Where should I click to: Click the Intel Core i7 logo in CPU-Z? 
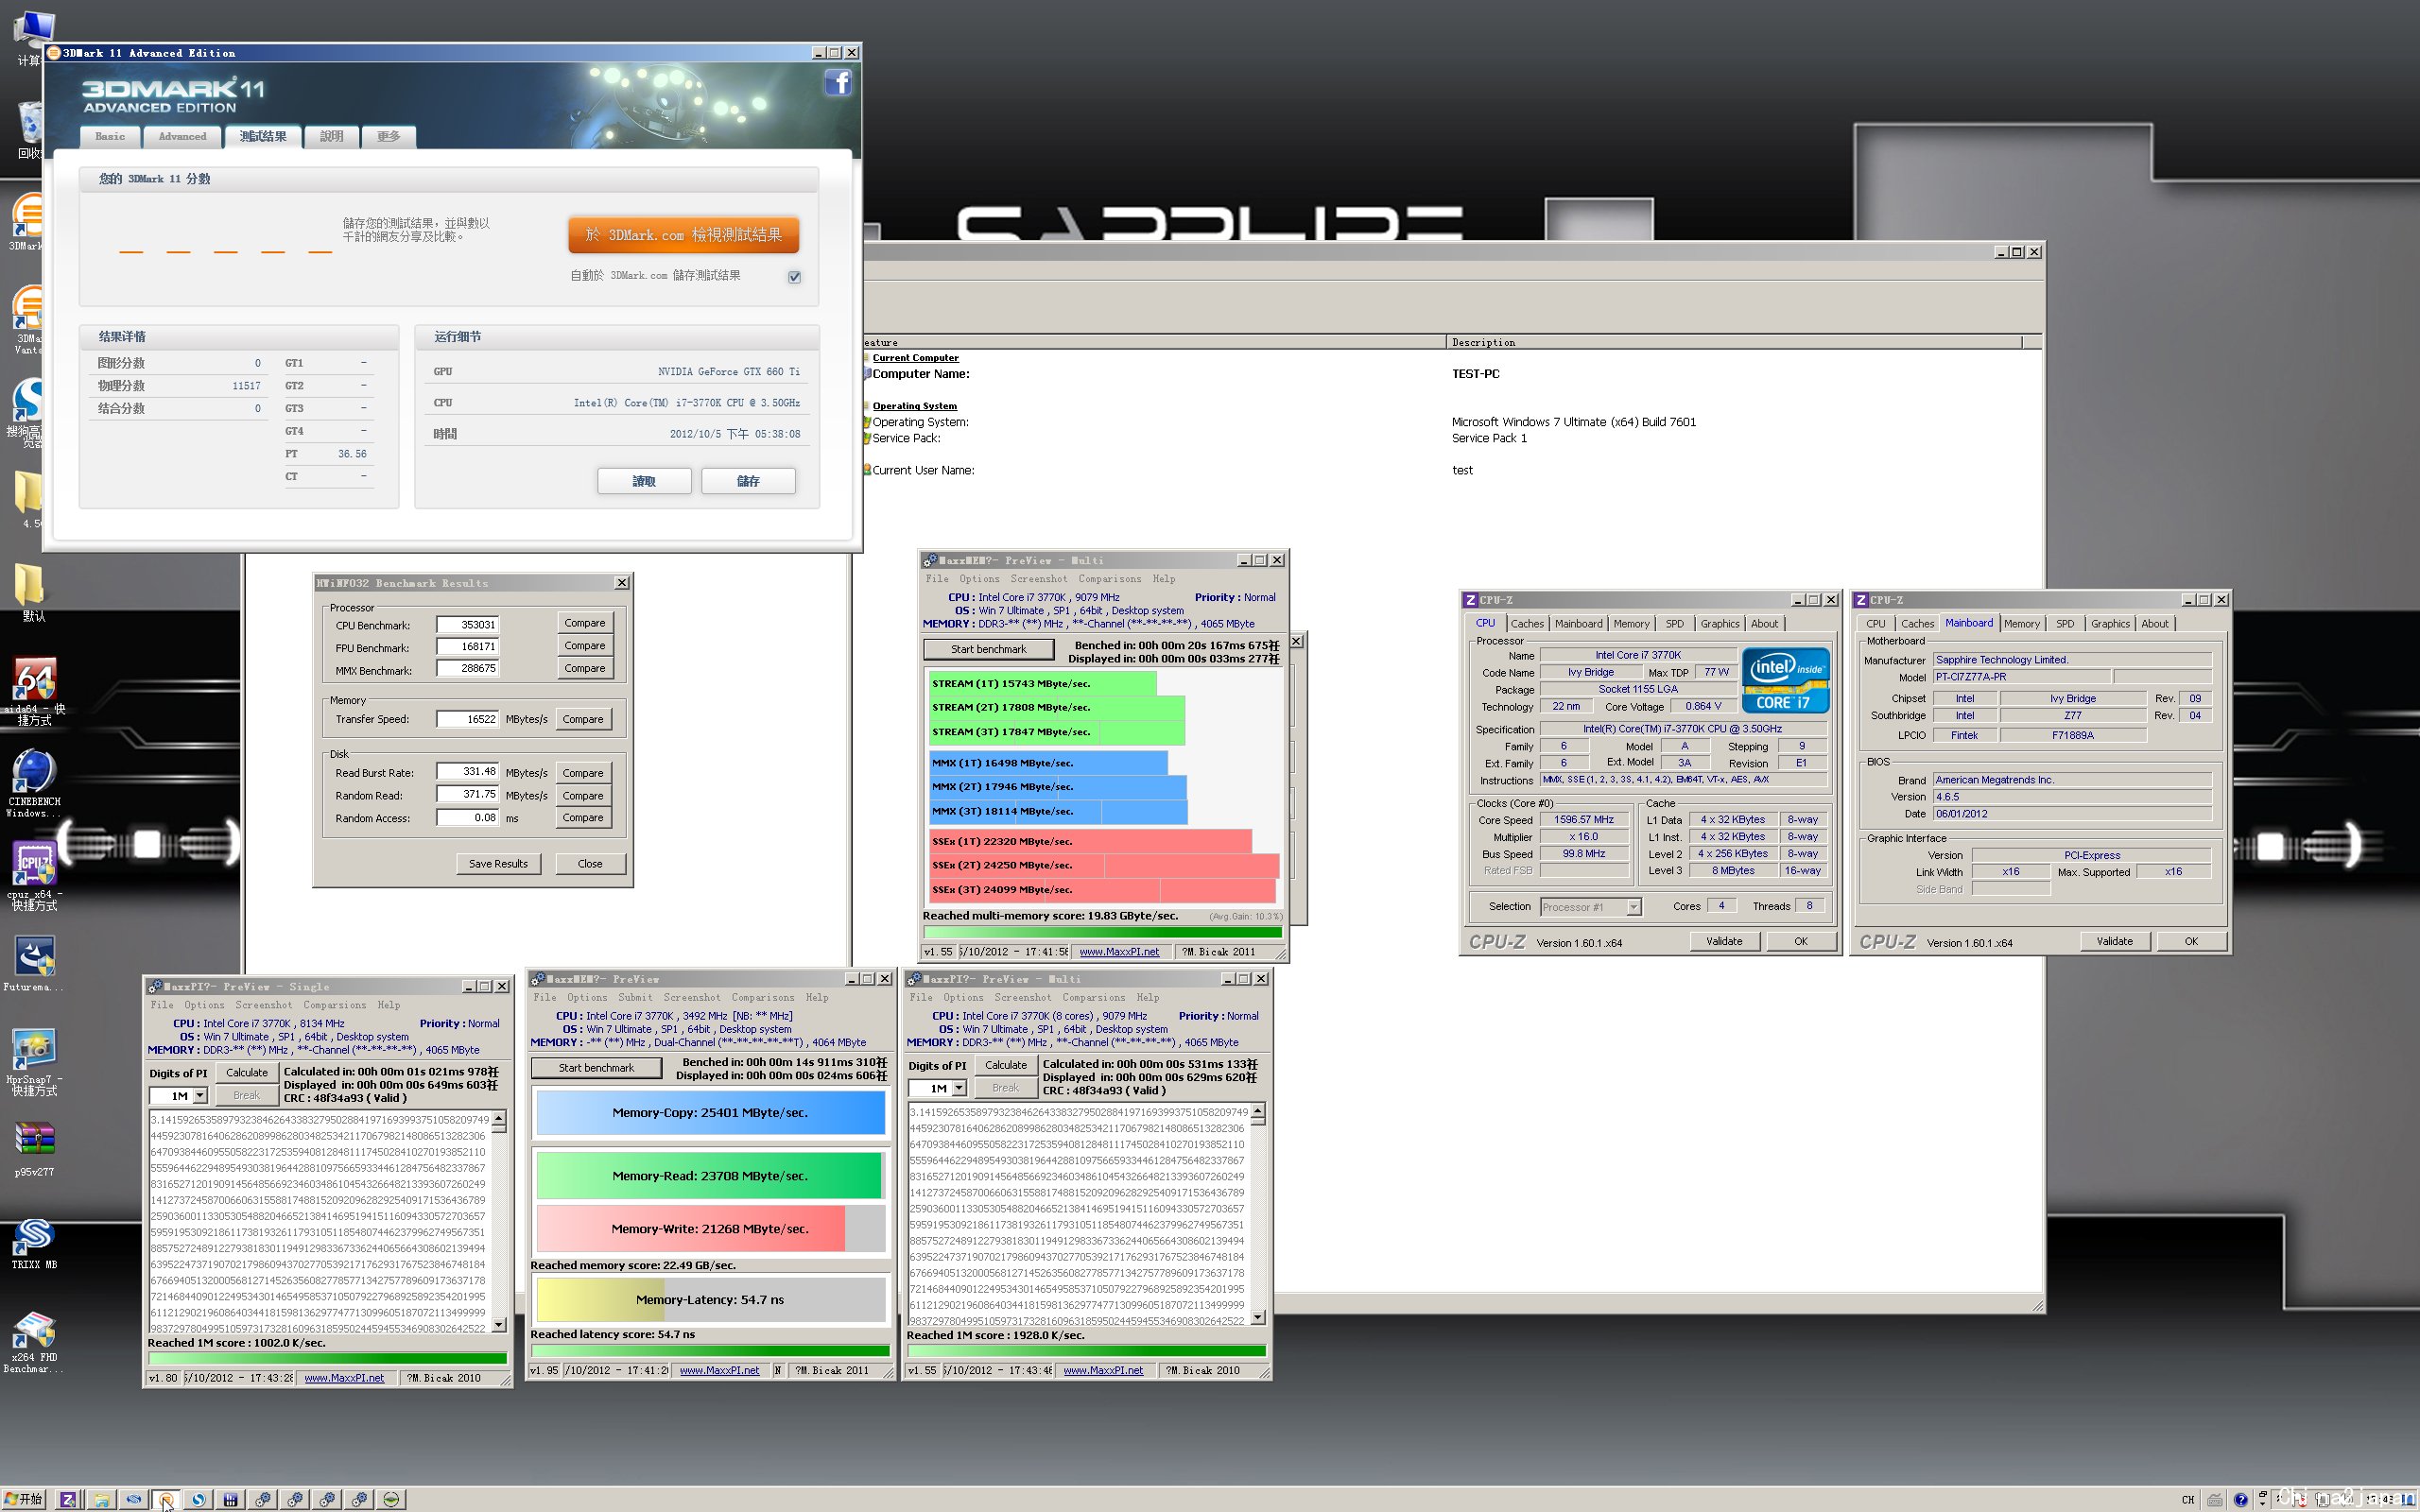pyautogui.click(x=1785, y=680)
